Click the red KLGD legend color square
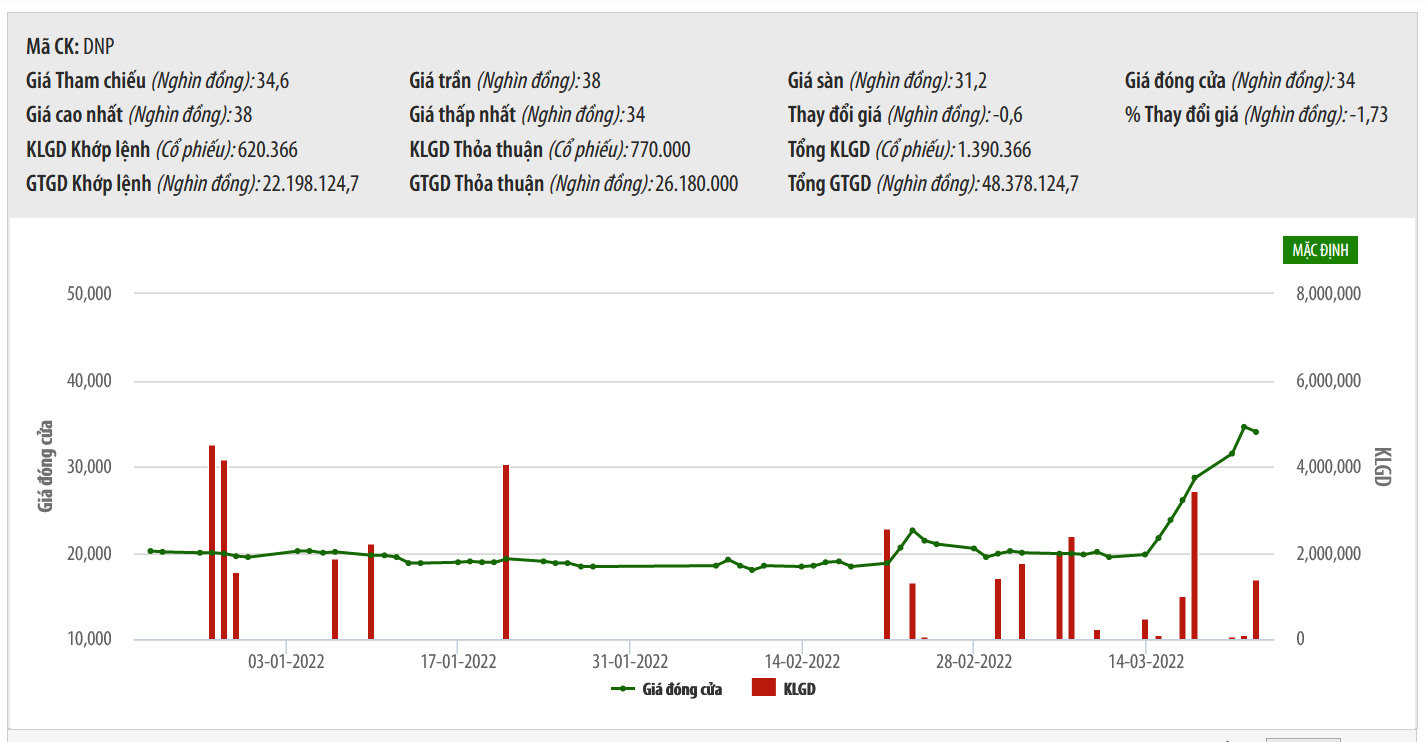Viewport: 1425px width, 742px height. 764,688
